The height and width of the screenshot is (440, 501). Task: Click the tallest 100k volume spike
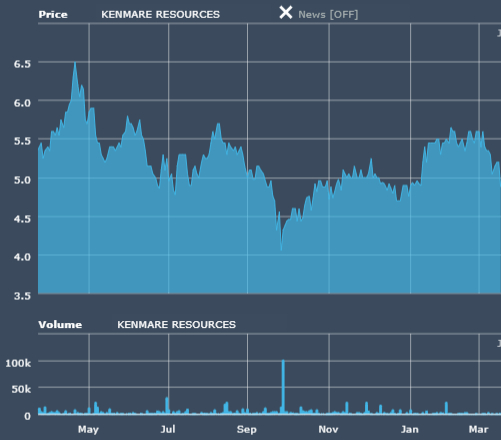coord(283,387)
